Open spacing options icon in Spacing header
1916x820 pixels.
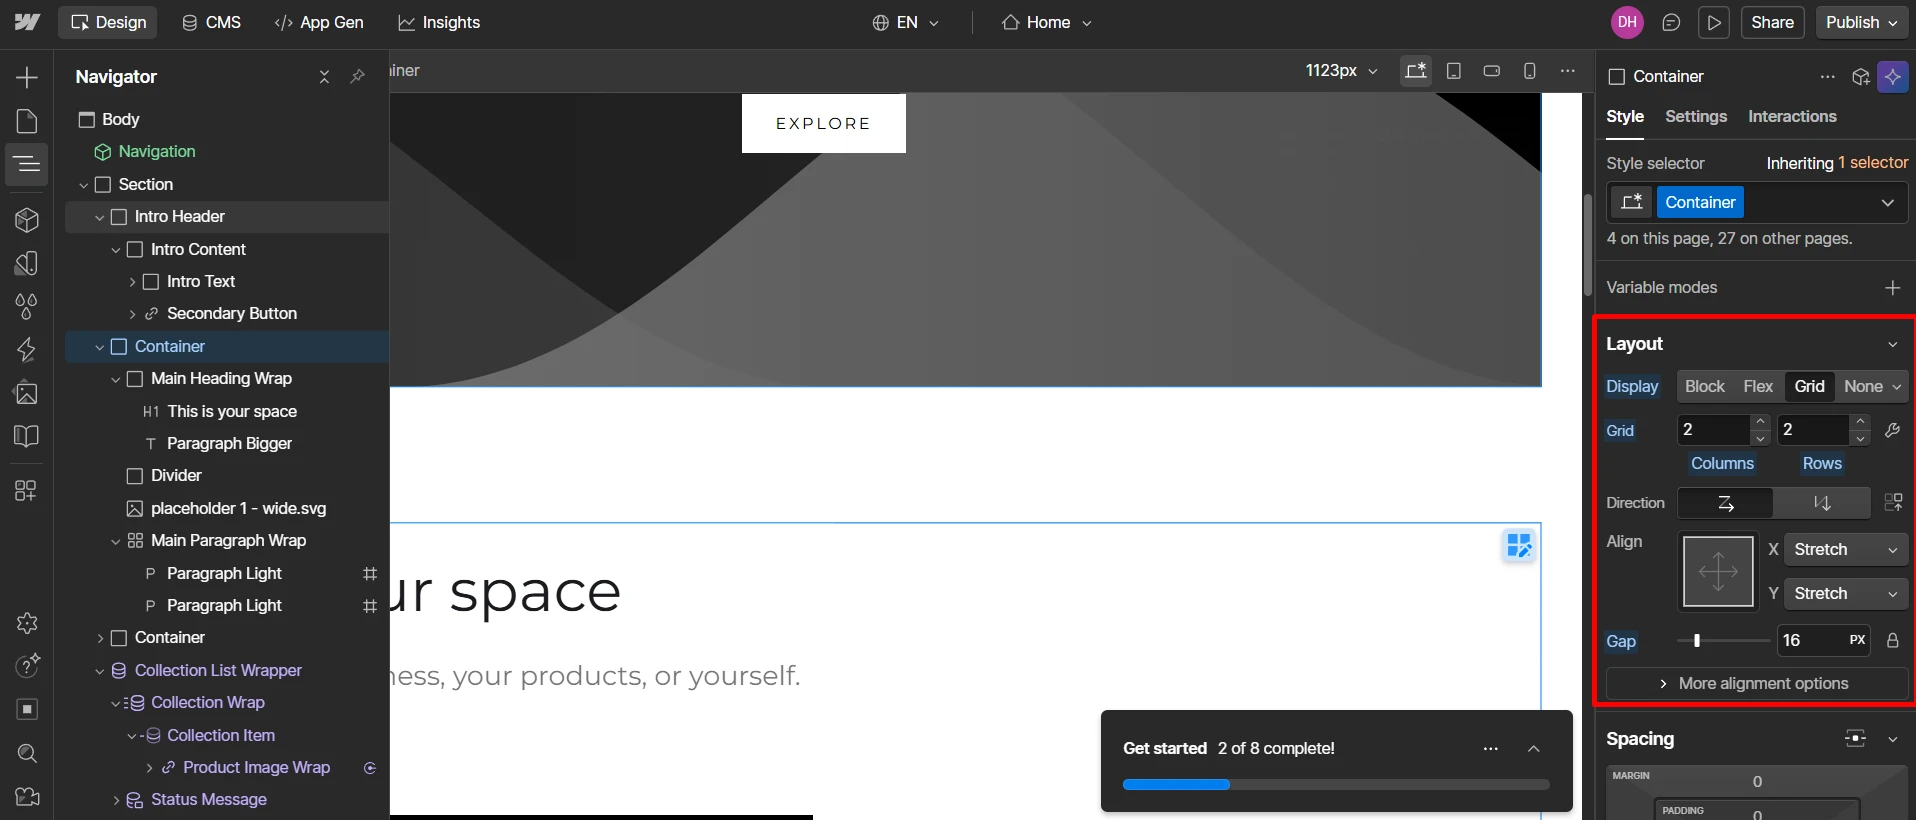click(1855, 739)
